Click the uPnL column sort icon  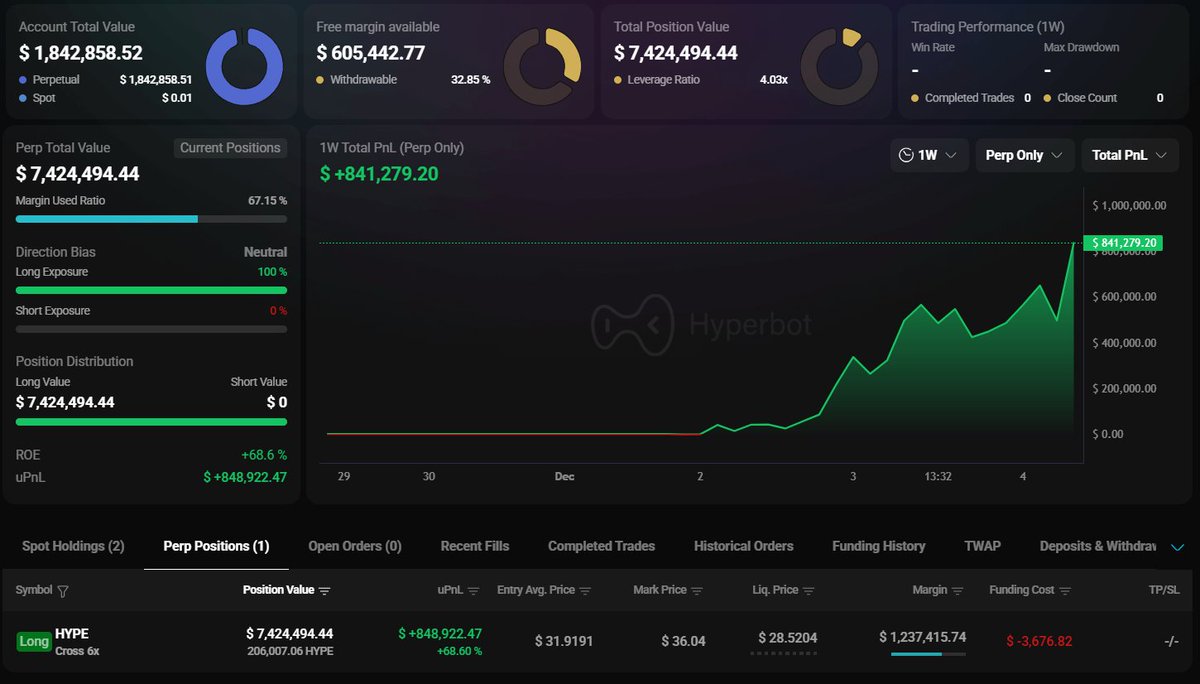[x=473, y=591]
